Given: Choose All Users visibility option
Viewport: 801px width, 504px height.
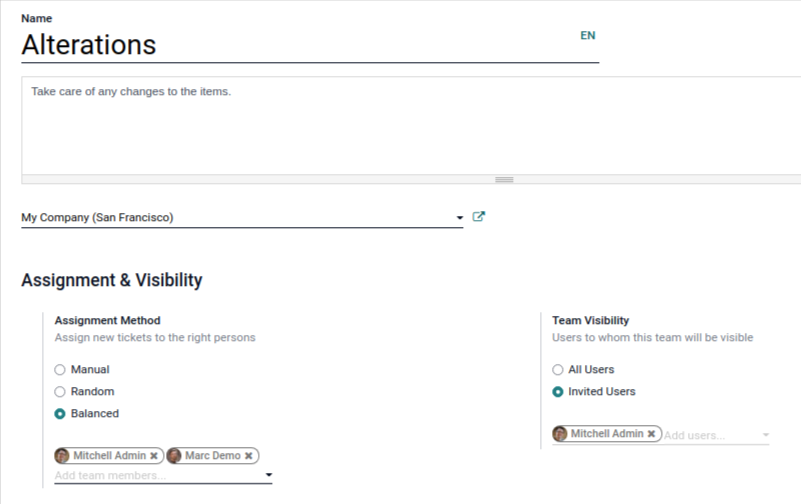Looking at the screenshot, I should point(558,370).
